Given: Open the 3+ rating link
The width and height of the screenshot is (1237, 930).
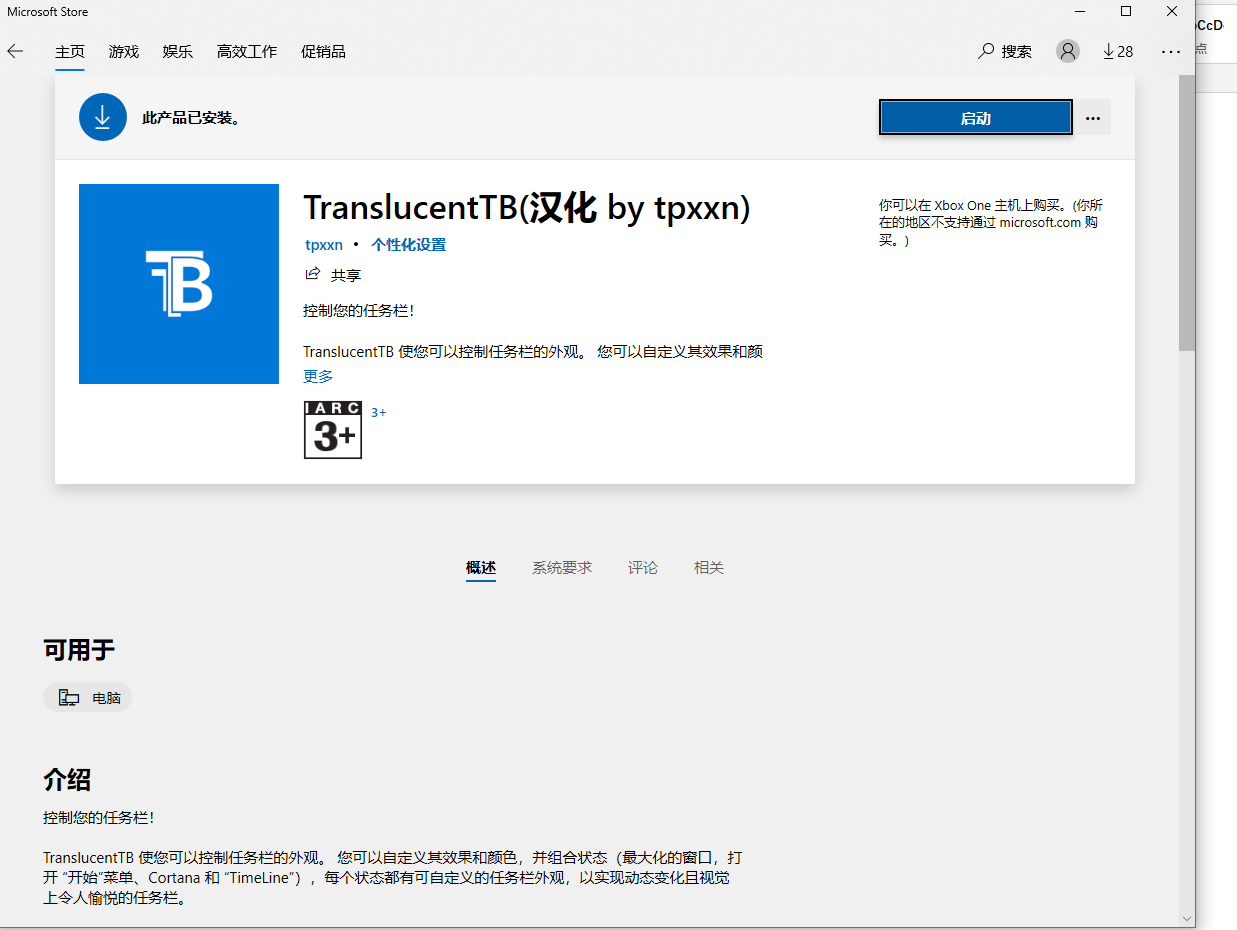Looking at the screenshot, I should [379, 412].
